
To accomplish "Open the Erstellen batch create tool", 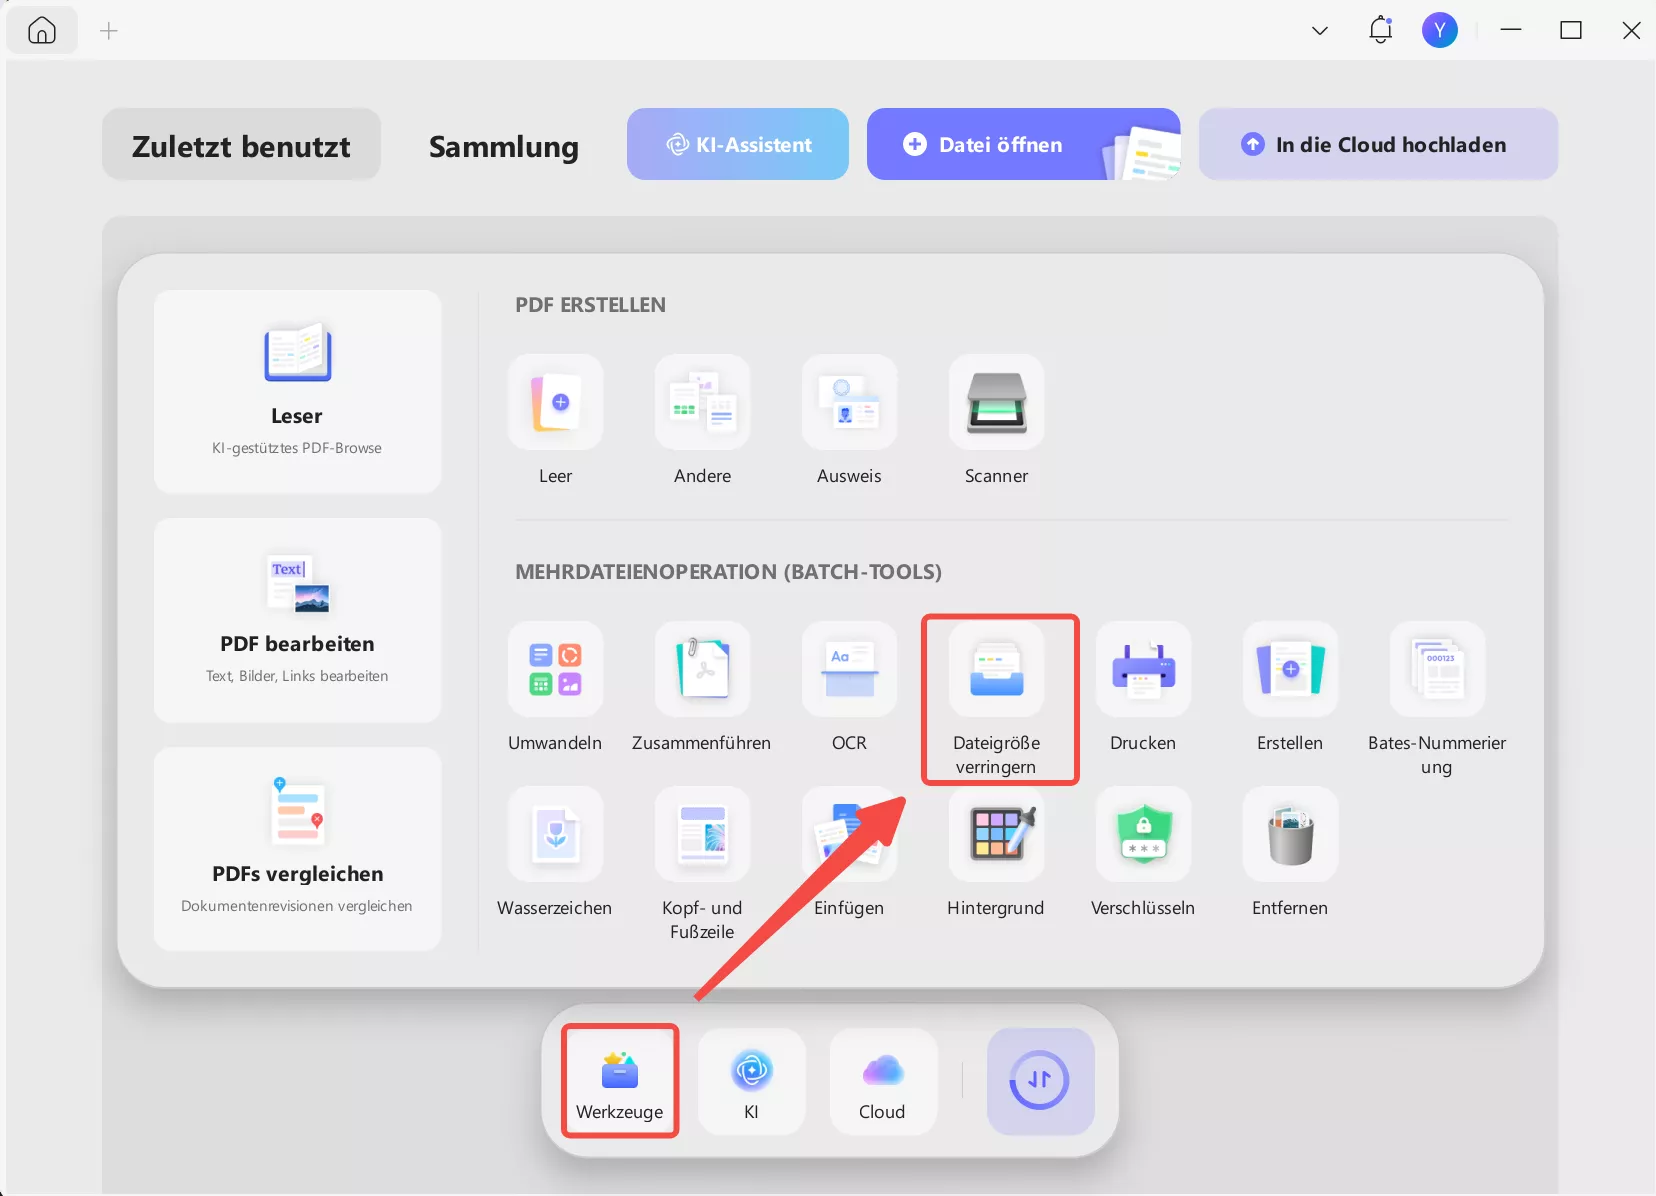I will pyautogui.click(x=1290, y=669).
